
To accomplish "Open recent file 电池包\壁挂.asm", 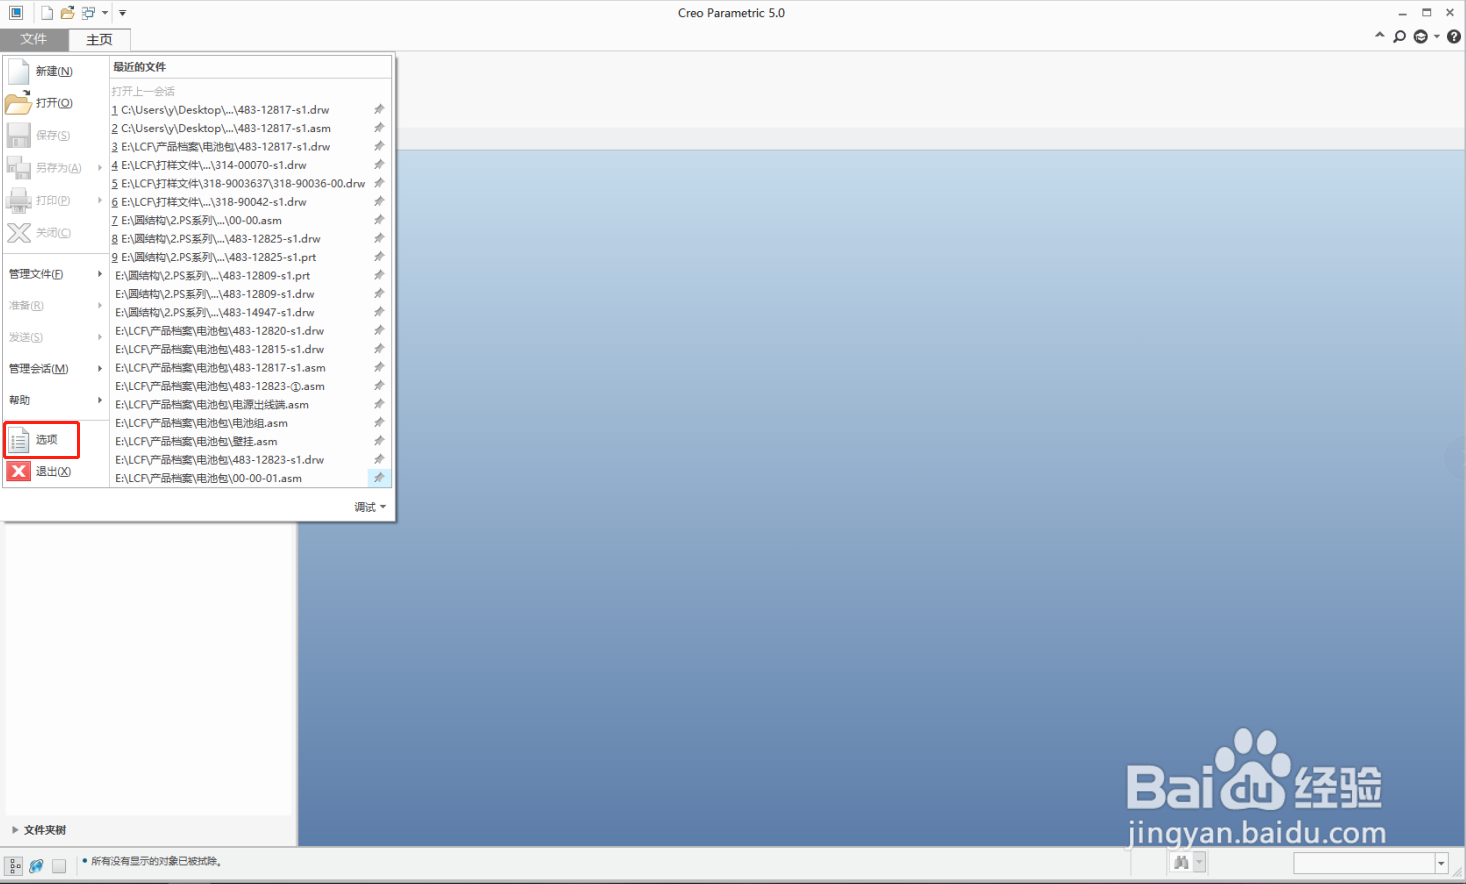I will click(x=196, y=441).
